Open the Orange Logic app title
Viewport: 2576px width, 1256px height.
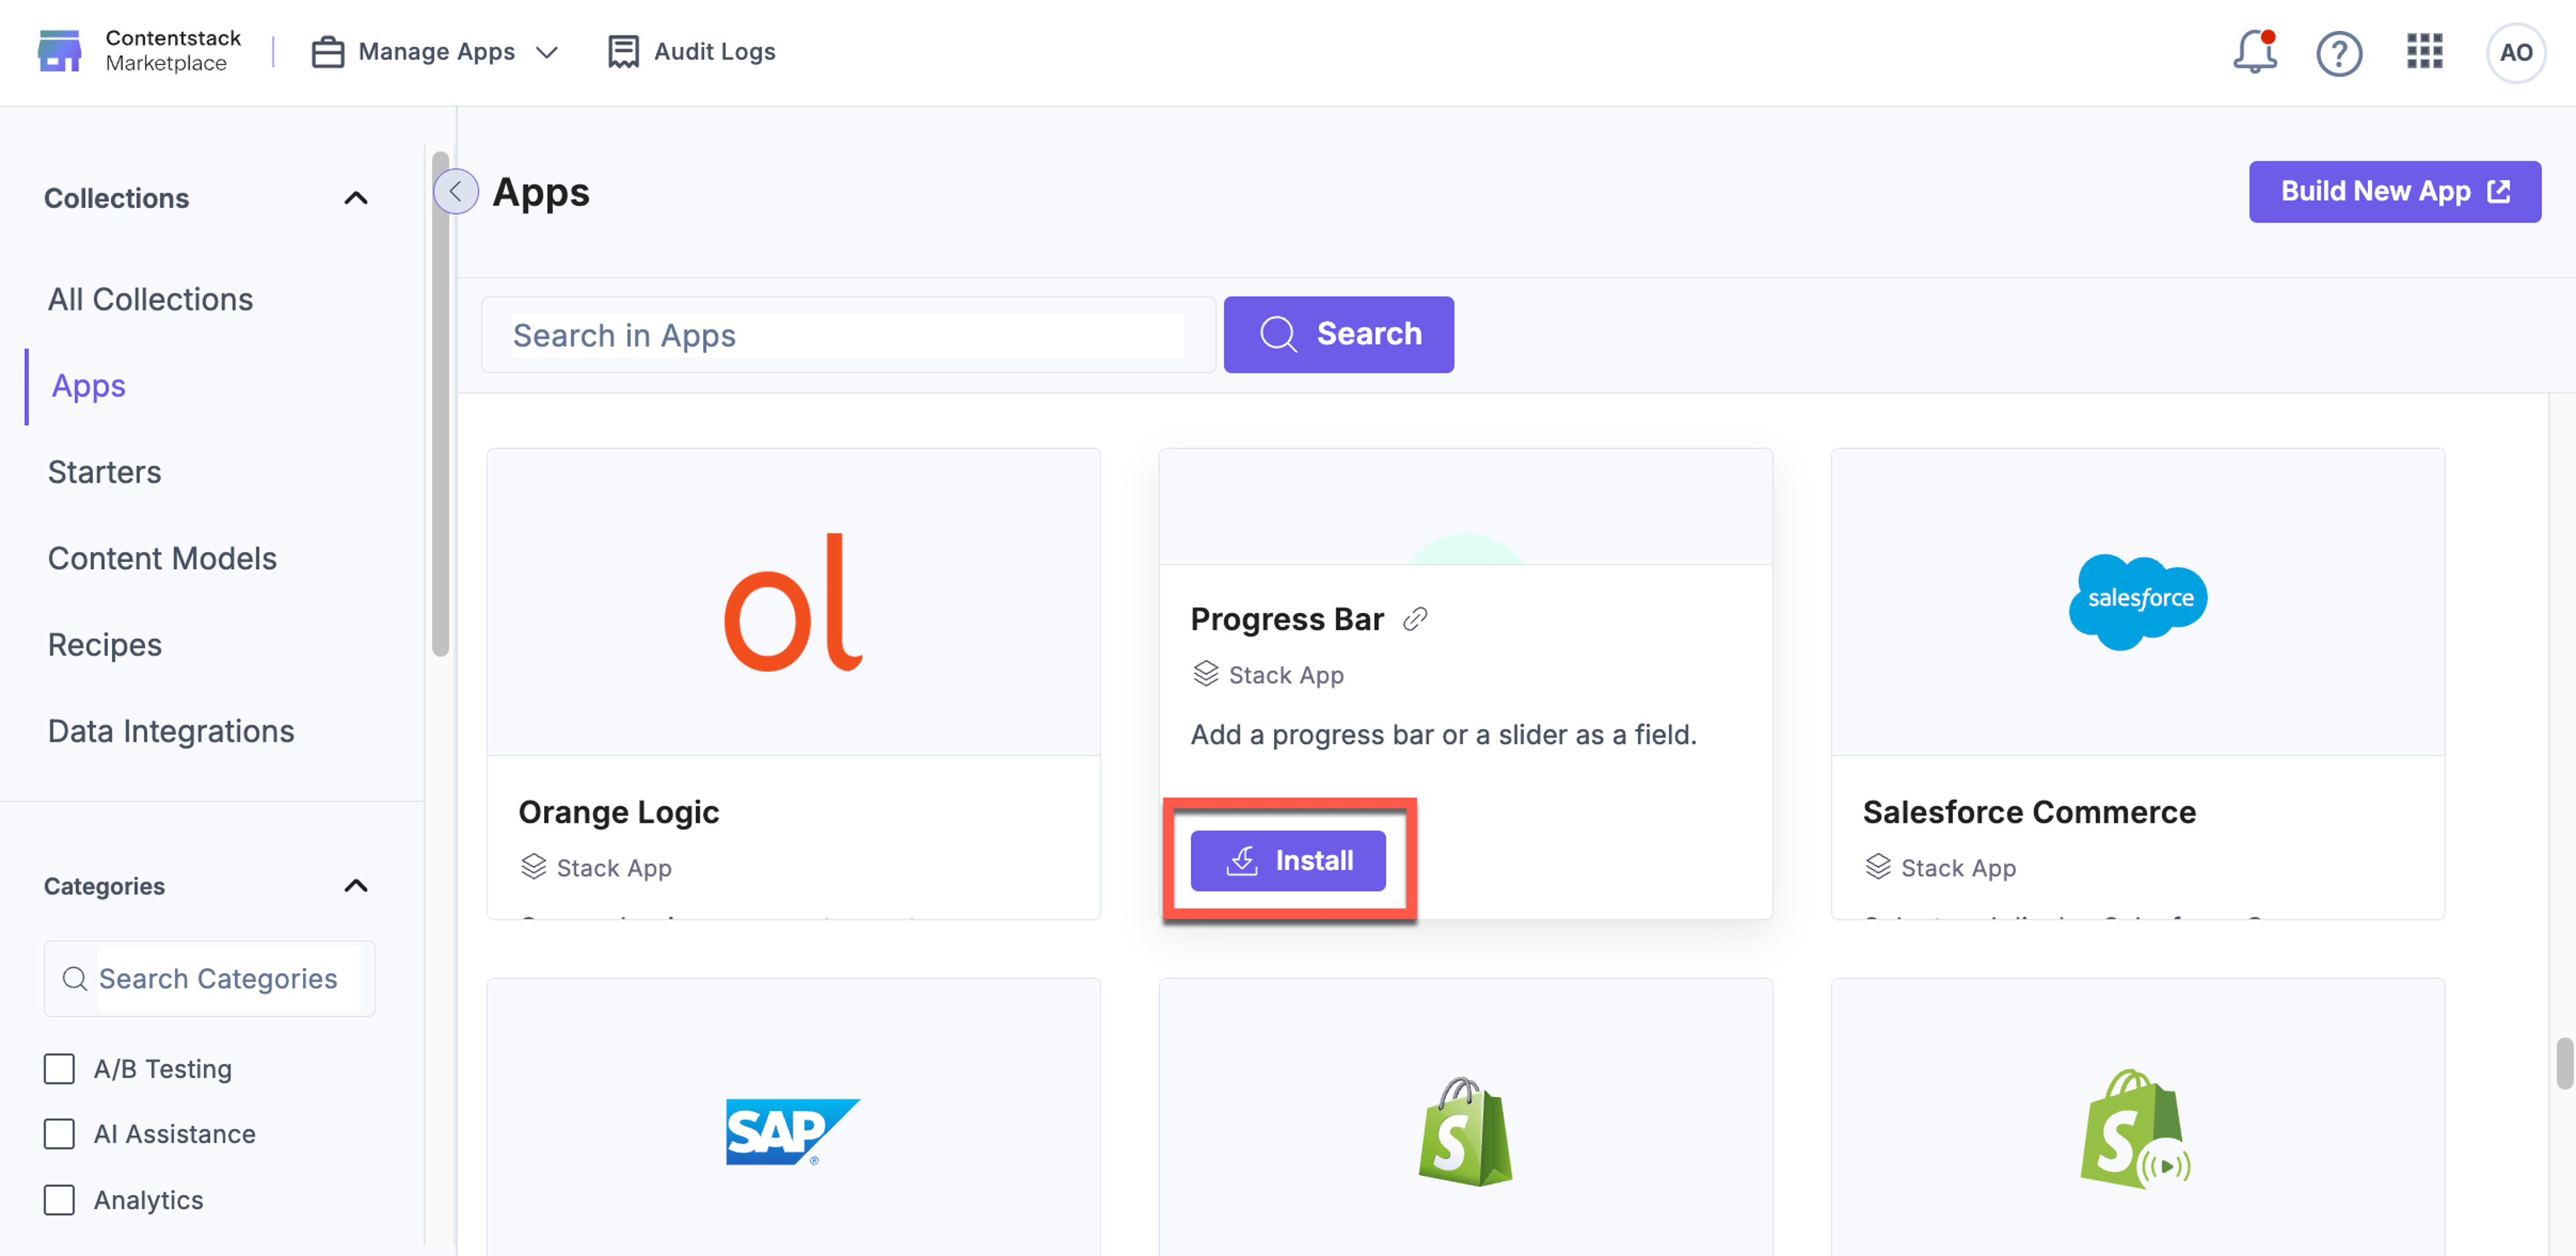[x=618, y=812]
